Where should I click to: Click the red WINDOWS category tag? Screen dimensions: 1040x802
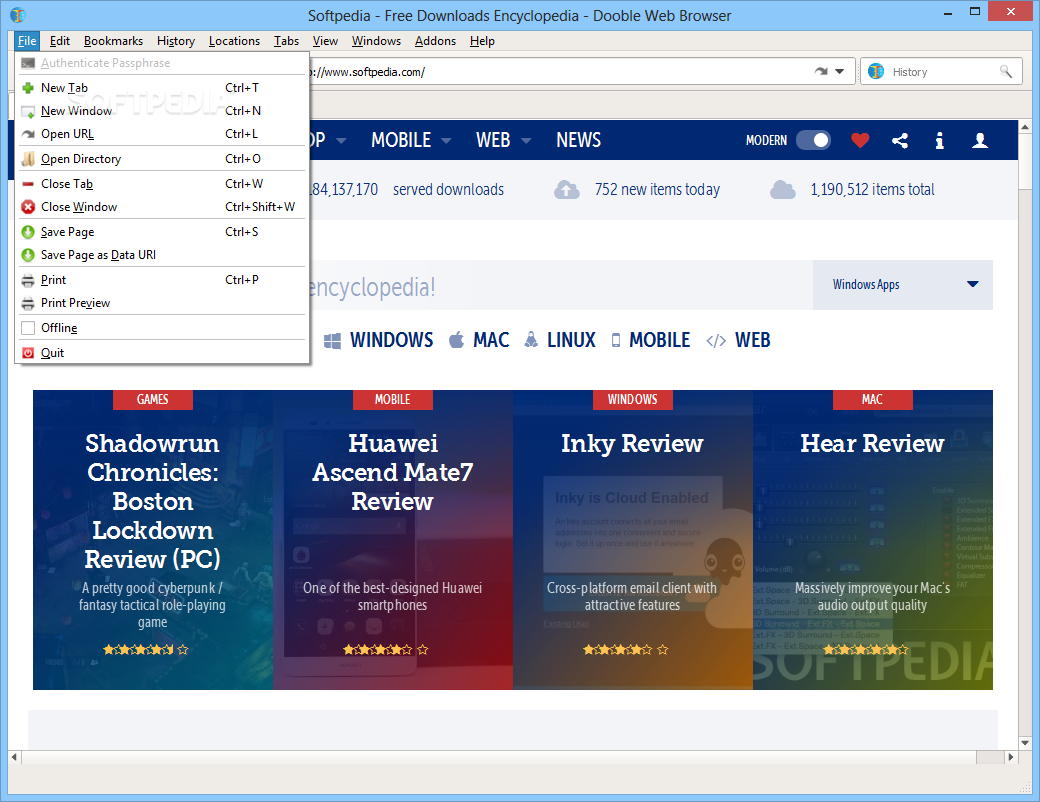click(633, 400)
